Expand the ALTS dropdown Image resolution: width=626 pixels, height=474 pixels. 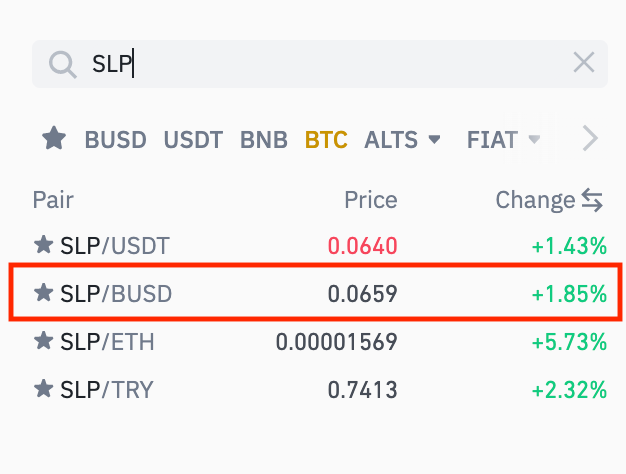(x=402, y=140)
